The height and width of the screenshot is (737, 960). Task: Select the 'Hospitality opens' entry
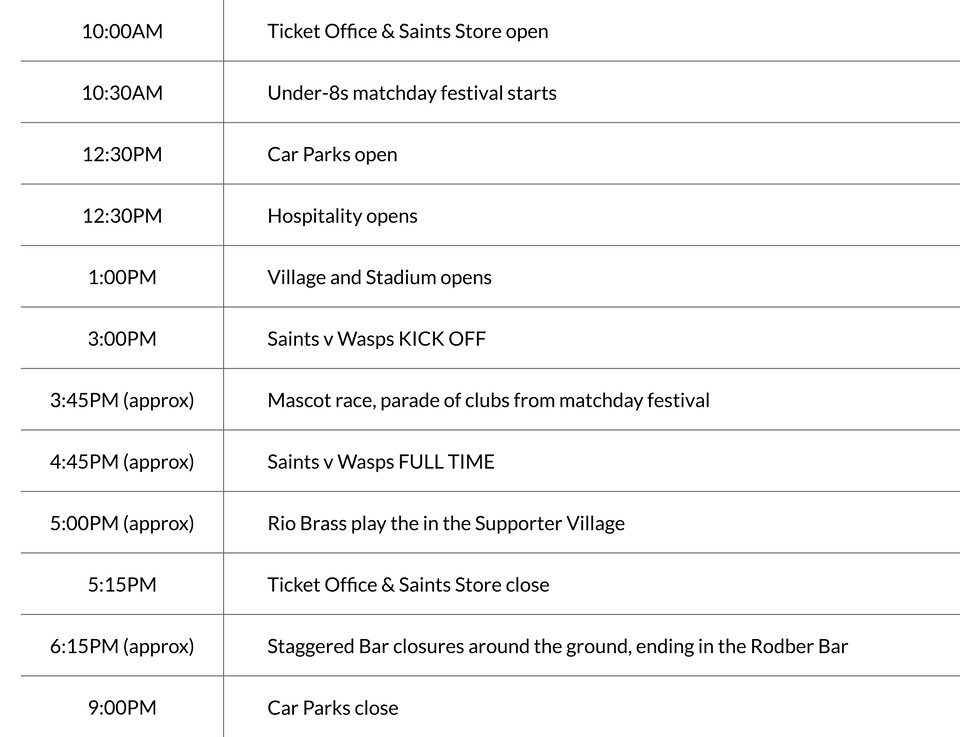point(342,216)
